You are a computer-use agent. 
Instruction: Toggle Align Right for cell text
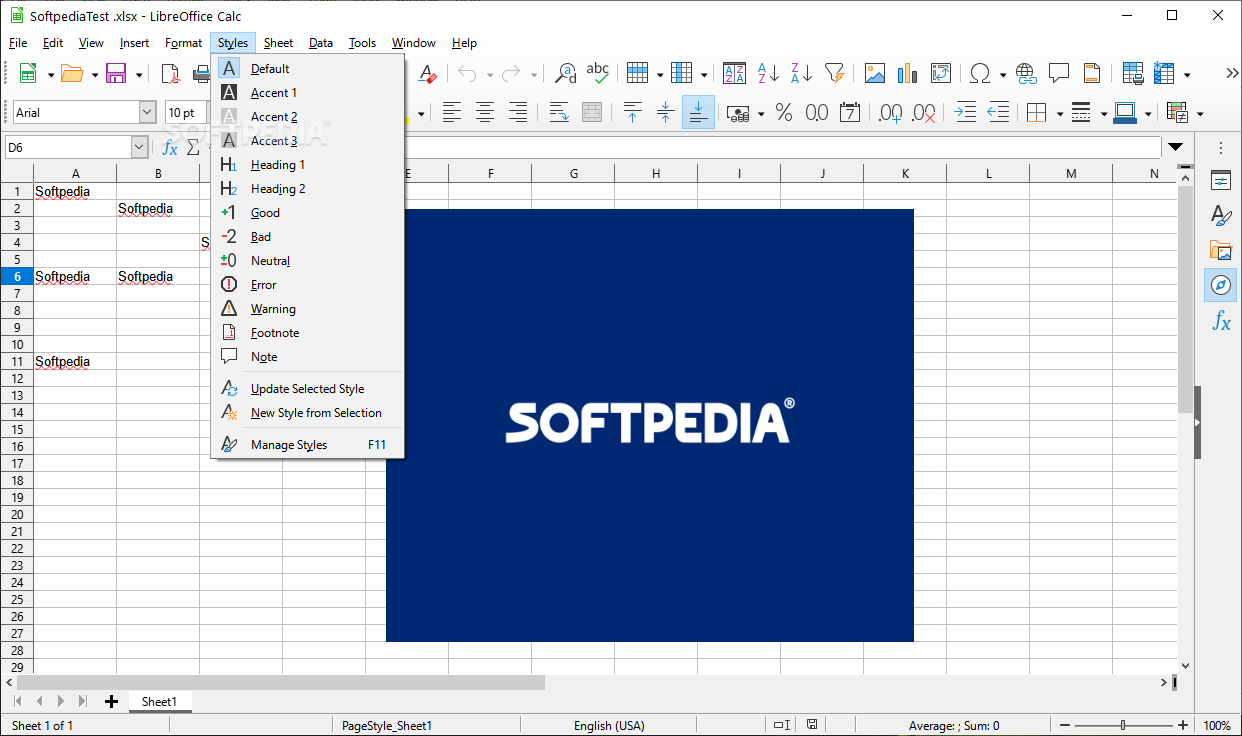coord(518,113)
